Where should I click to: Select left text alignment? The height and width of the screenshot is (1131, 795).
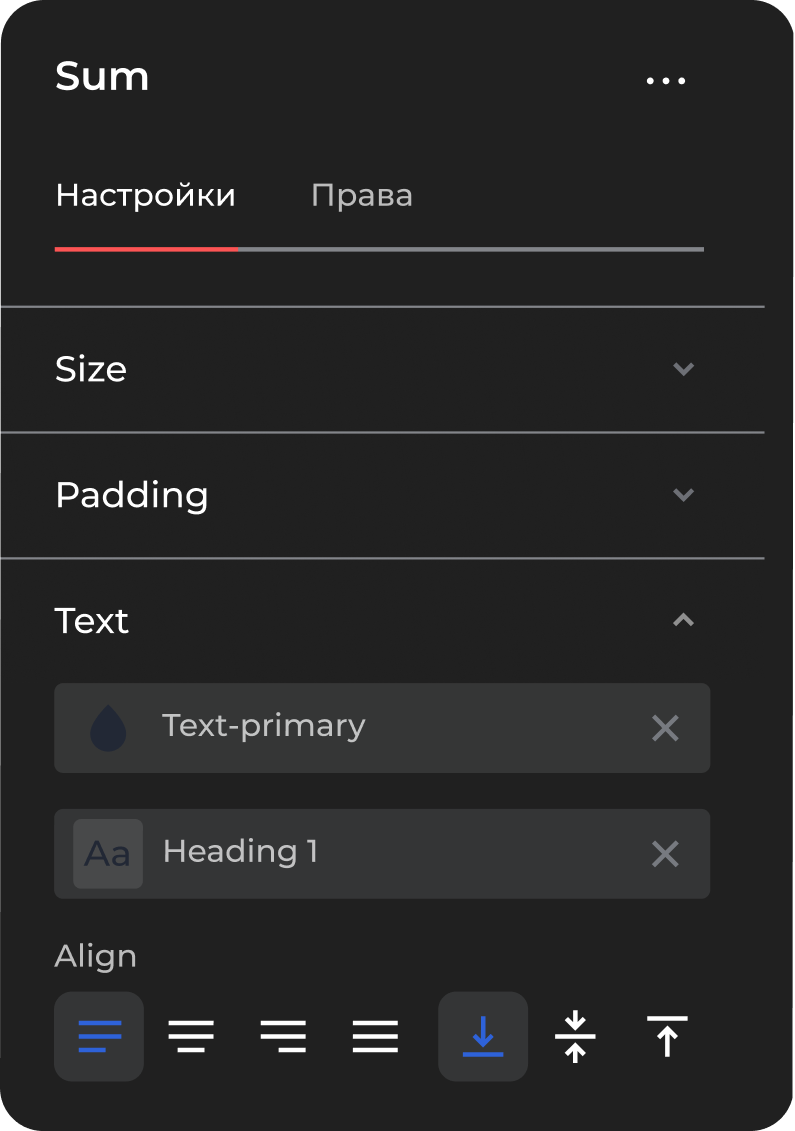coord(99,1036)
